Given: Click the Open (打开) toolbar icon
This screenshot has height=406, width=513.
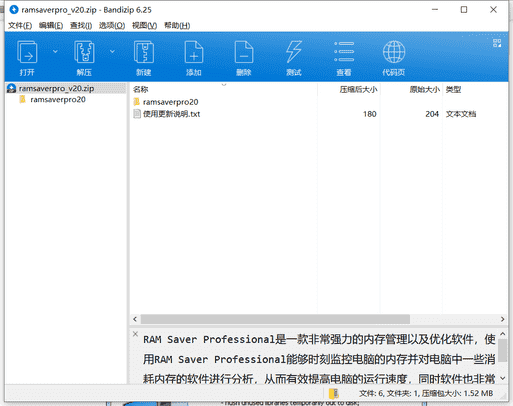Looking at the screenshot, I should pyautogui.click(x=27, y=52).
